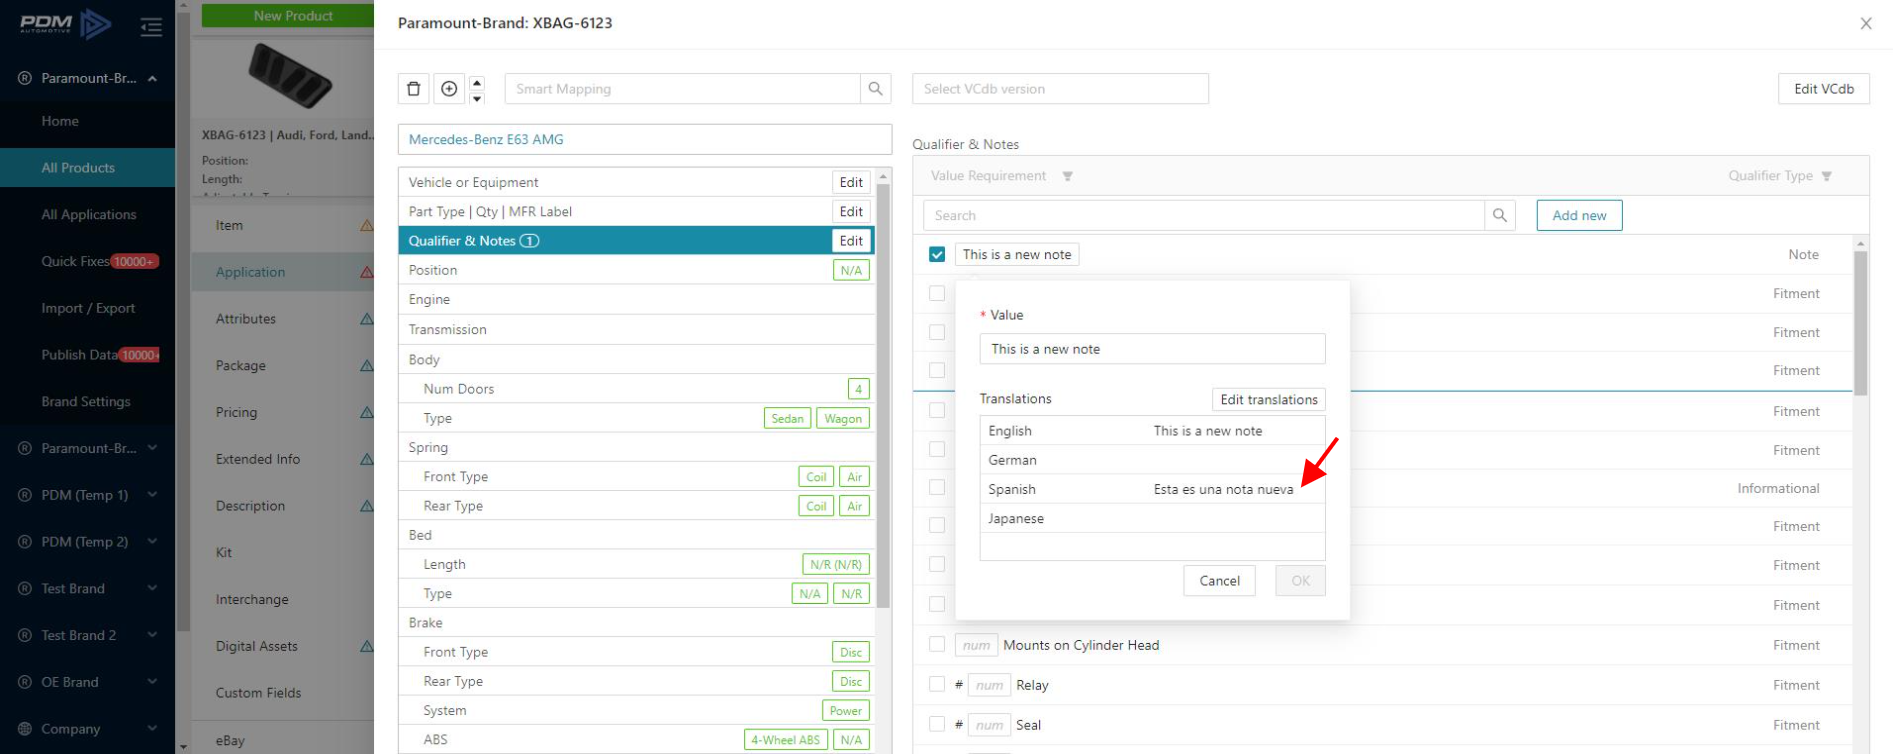Close the XBAG-6123 dialog

1866,23
